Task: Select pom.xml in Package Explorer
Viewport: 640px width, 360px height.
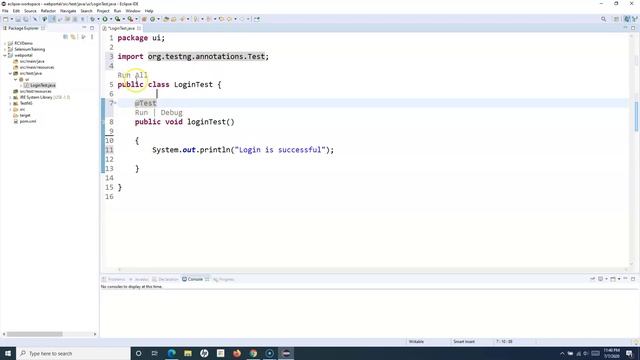Action: (24, 121)
